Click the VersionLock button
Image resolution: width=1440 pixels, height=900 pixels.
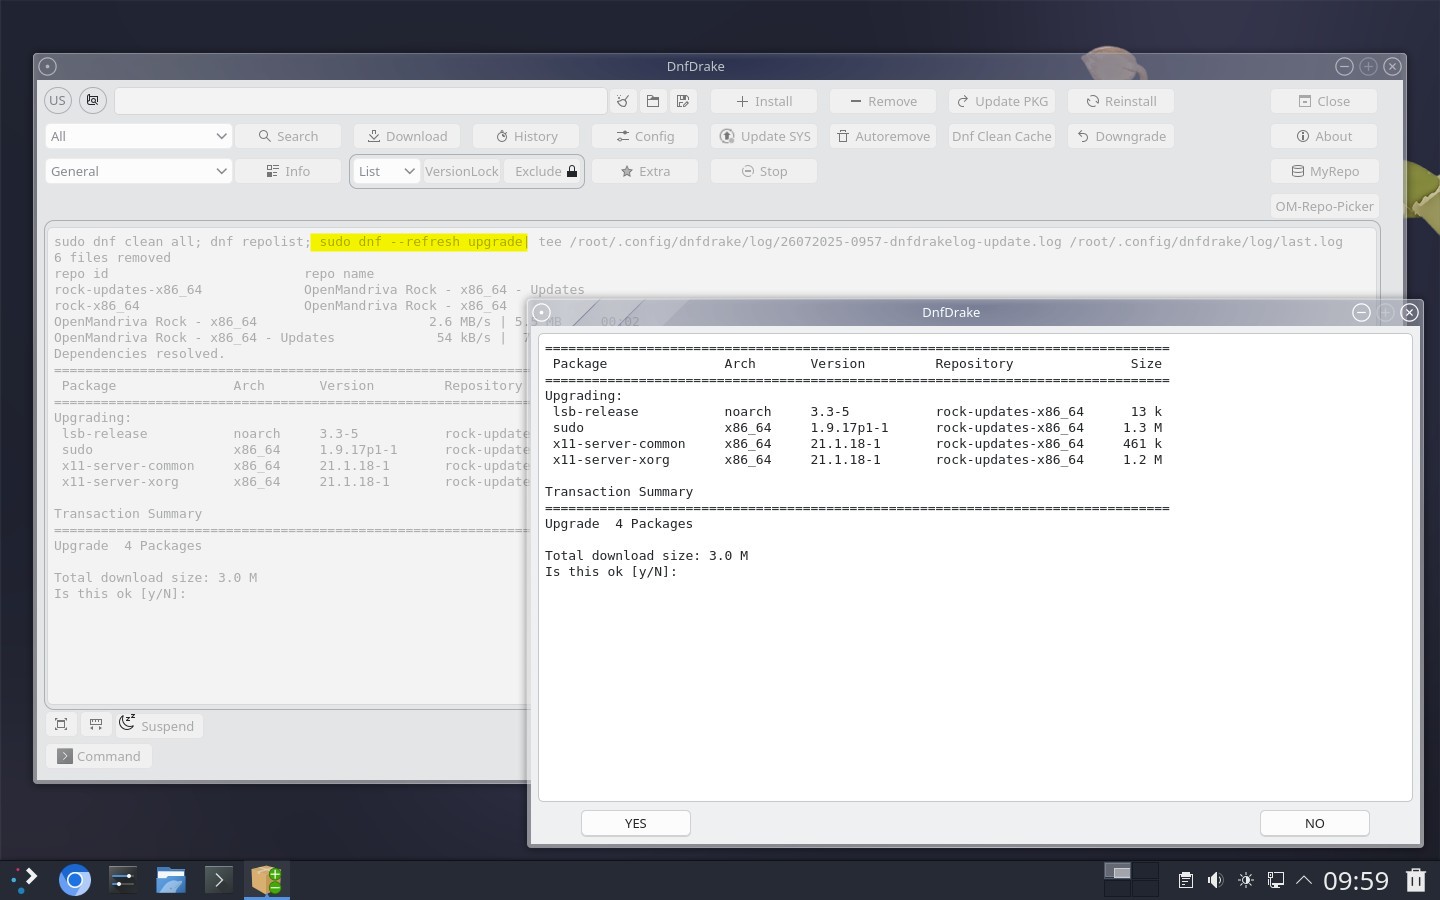tap(461, 171)
